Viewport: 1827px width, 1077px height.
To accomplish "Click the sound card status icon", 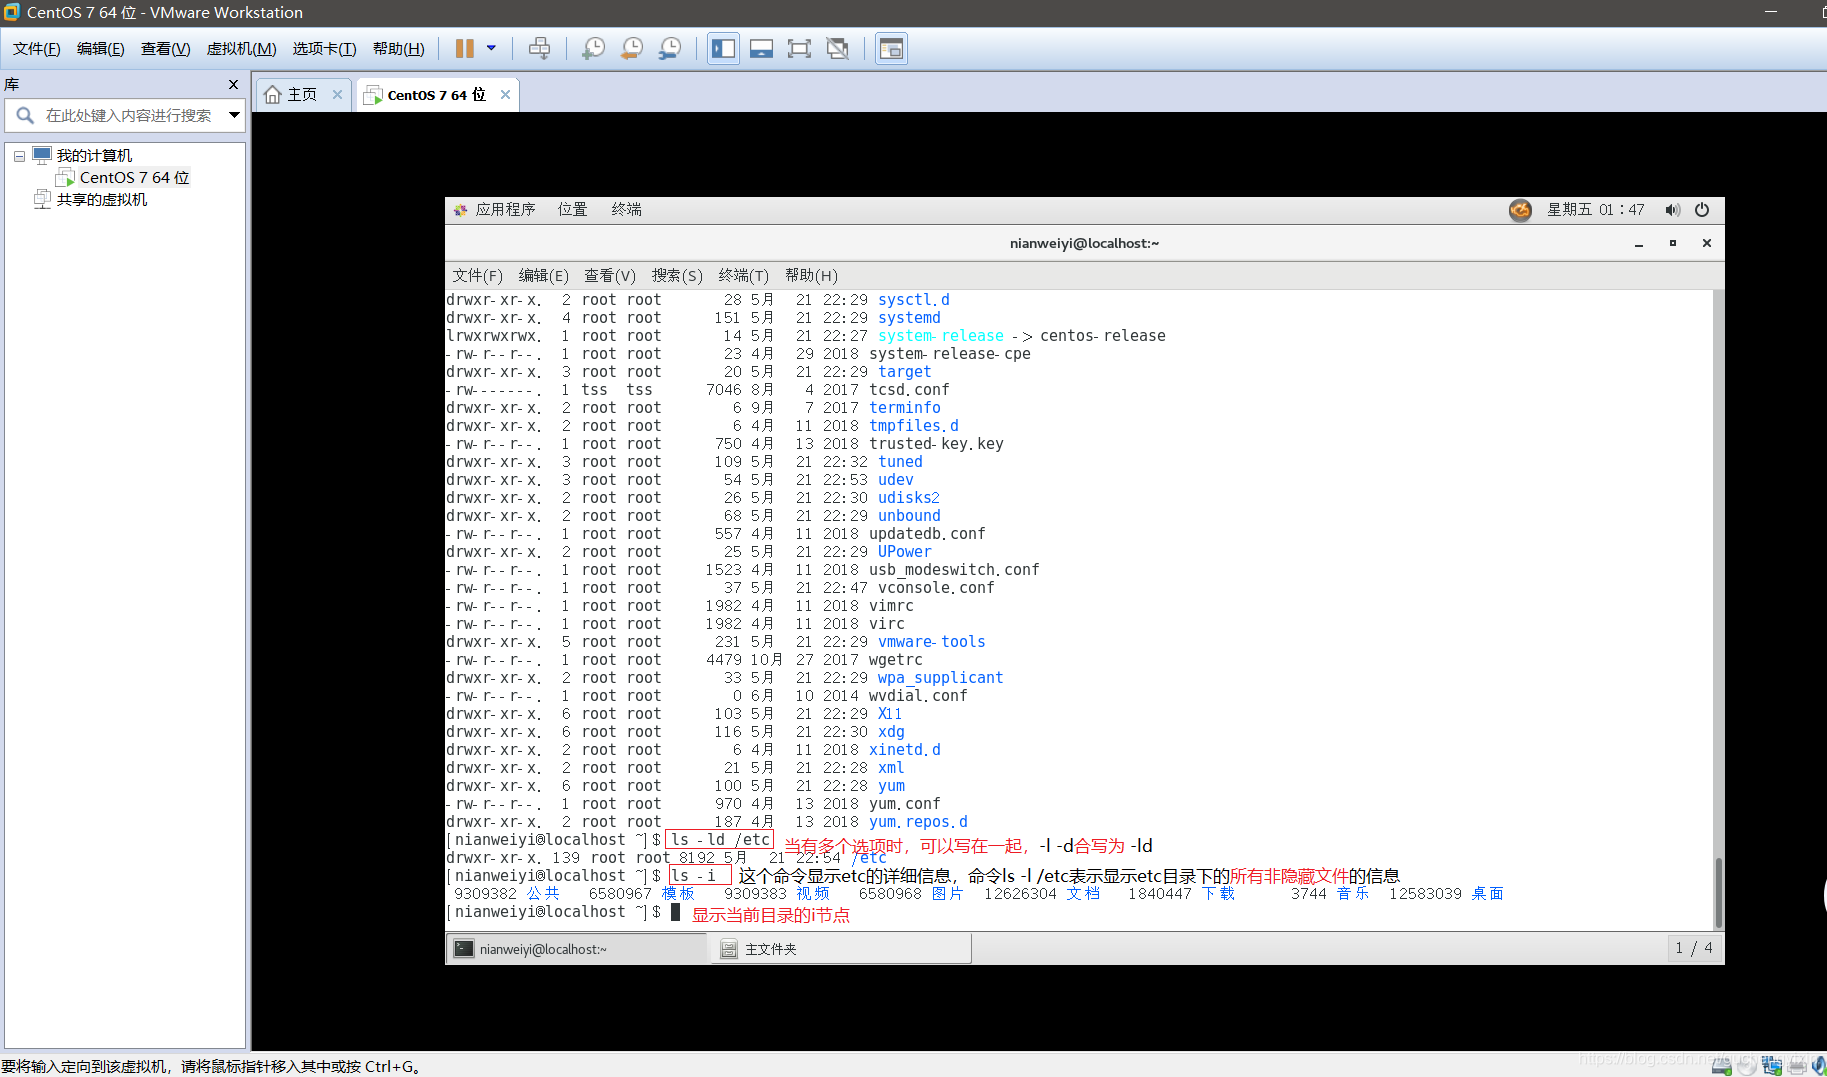I will [1819, 1066].
